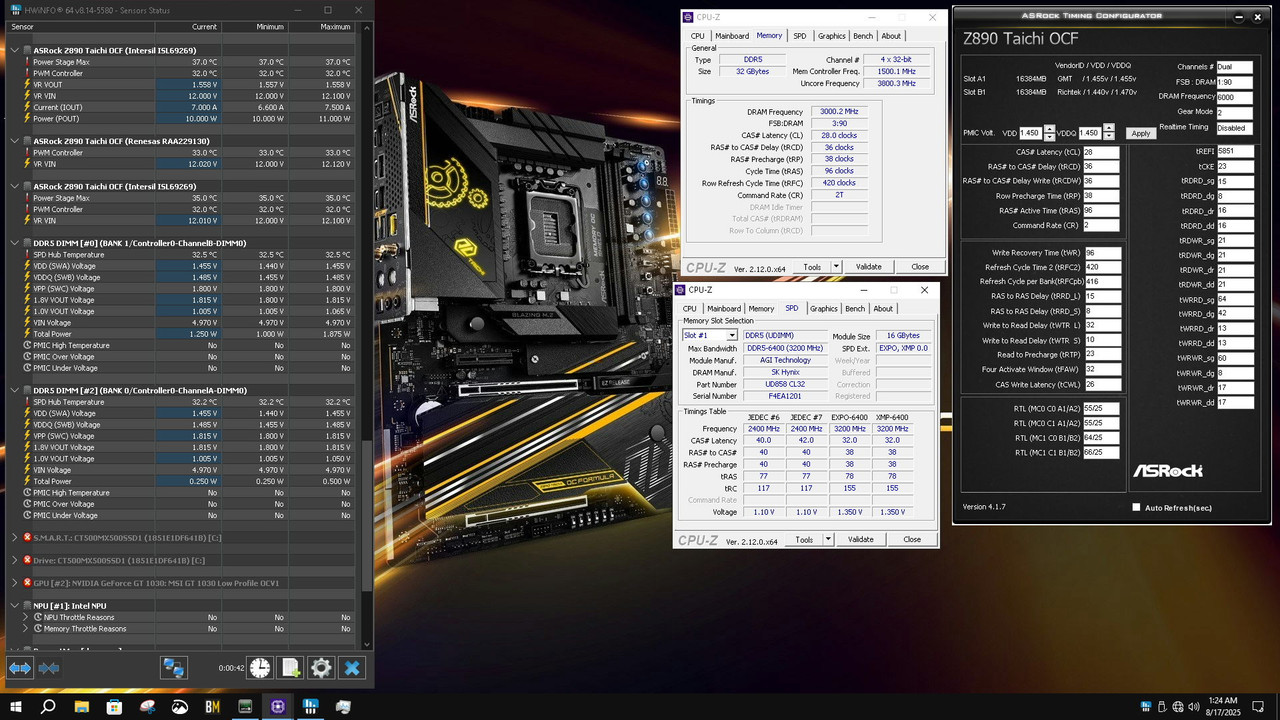
Task: Open the Slot #1 dropdown in CPU-Z SPD
Action: [732, 335]
